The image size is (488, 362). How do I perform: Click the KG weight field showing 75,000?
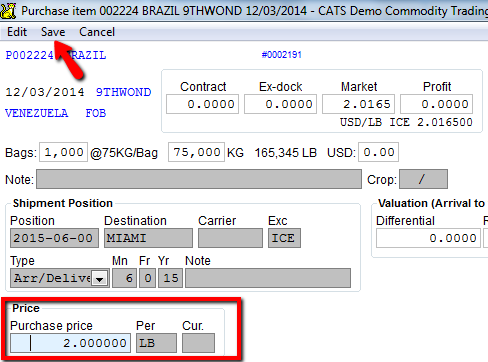(196, 152)
